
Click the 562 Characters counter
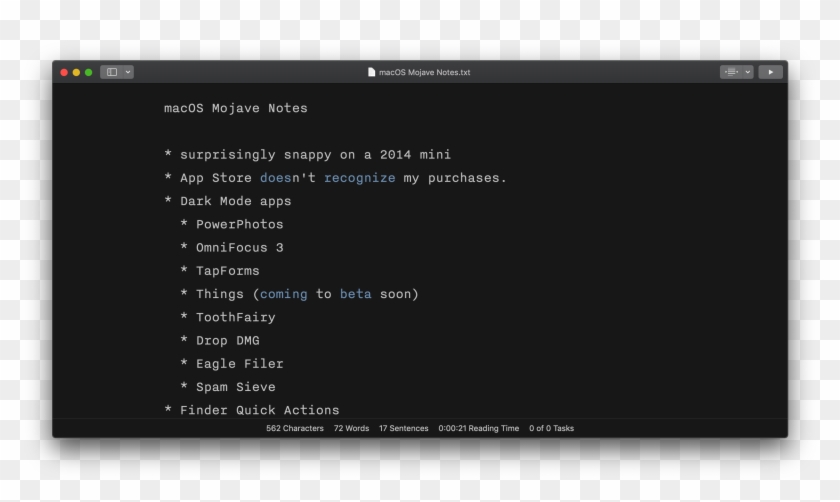pos(294,428)
